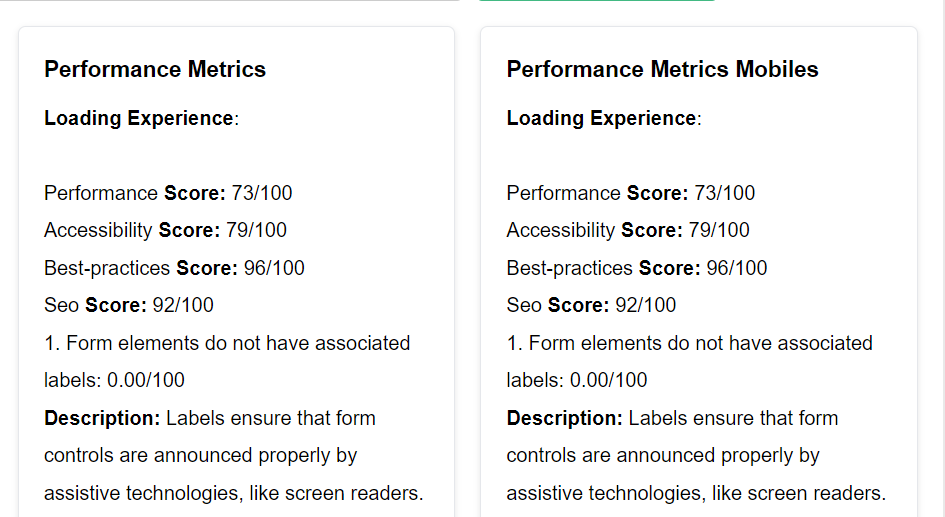The width and height of the screenshot is (945, 517).
Task: Click the 0.00/100 label score in Performance Metrics card
Action: tap(146, 380)
